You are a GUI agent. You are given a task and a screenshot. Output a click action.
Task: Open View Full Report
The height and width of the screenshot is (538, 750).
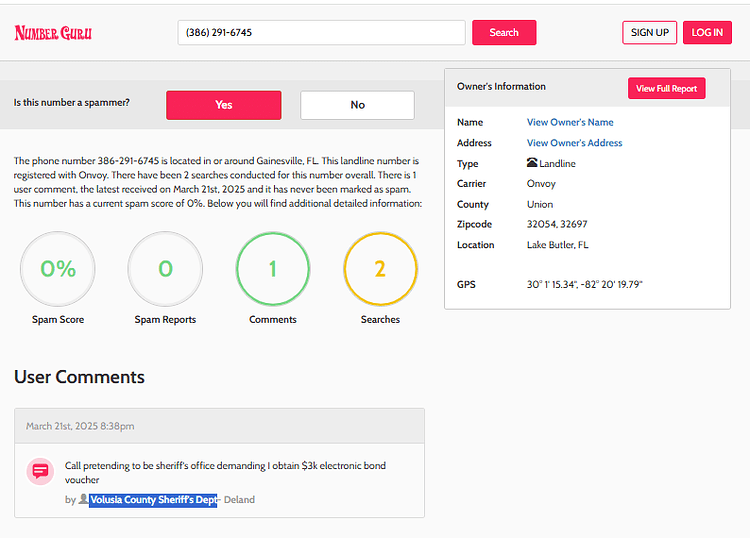click(x=666, y=88)
